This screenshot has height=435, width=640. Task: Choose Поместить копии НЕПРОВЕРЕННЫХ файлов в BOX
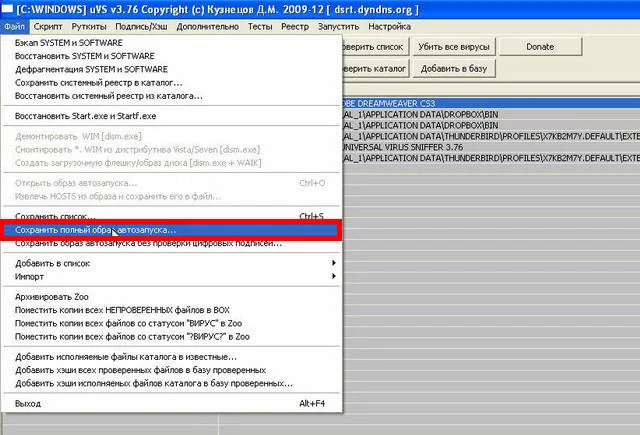171,310
